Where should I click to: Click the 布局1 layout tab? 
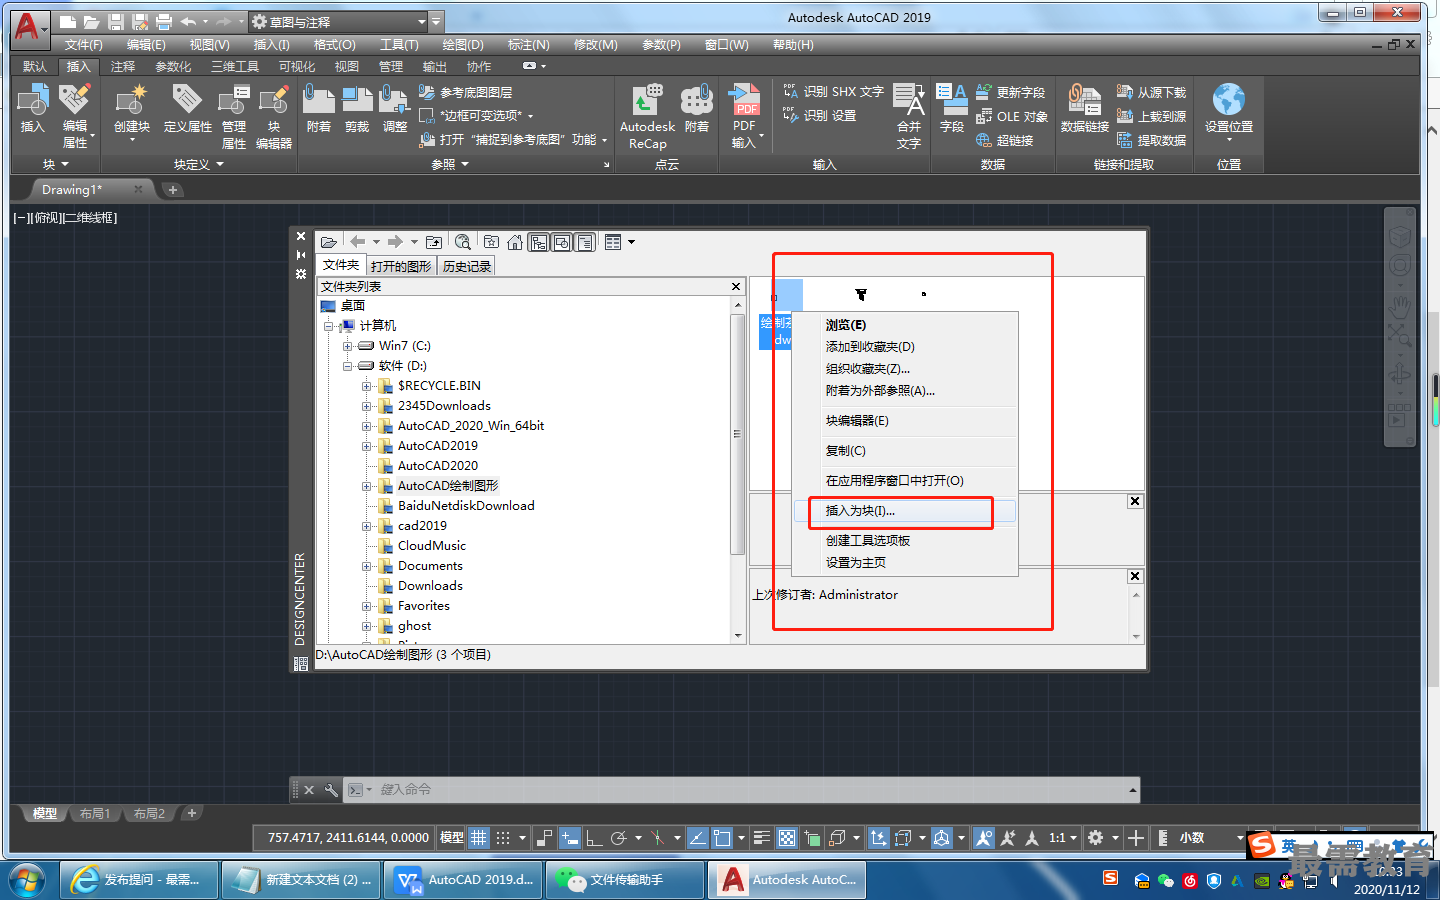95,814
